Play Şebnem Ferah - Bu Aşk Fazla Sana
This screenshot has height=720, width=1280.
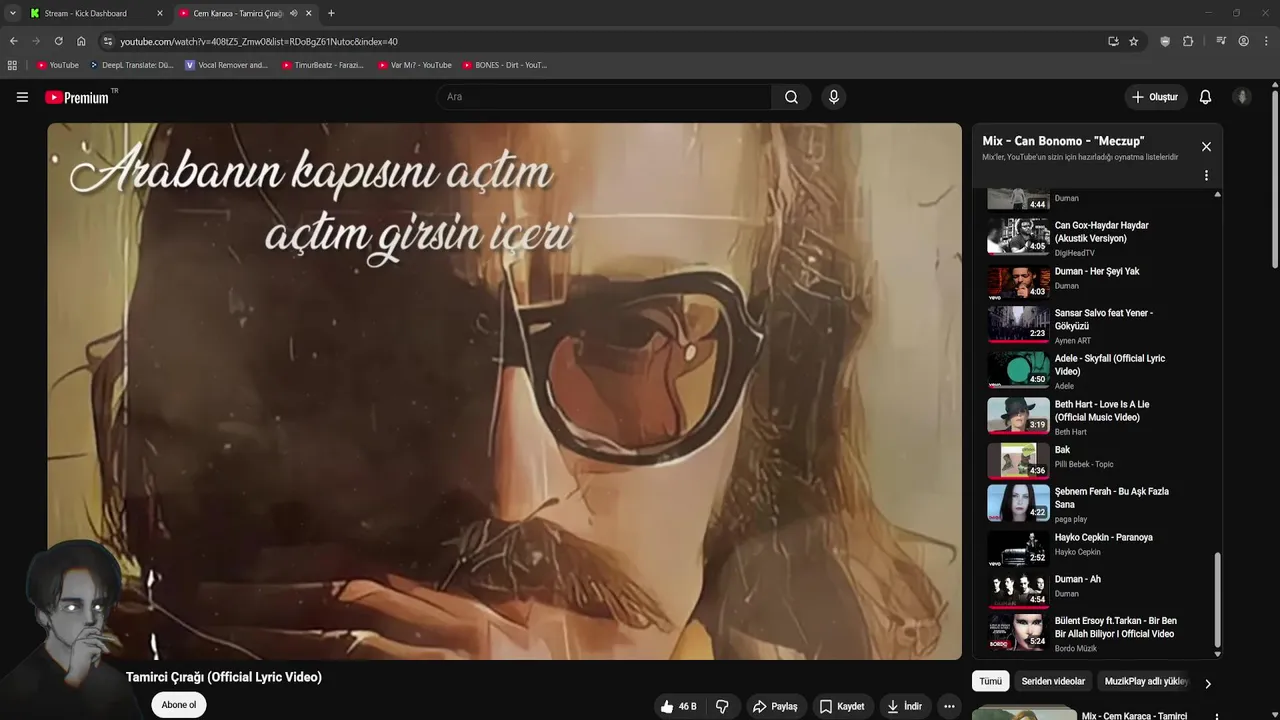[1095, 504]
